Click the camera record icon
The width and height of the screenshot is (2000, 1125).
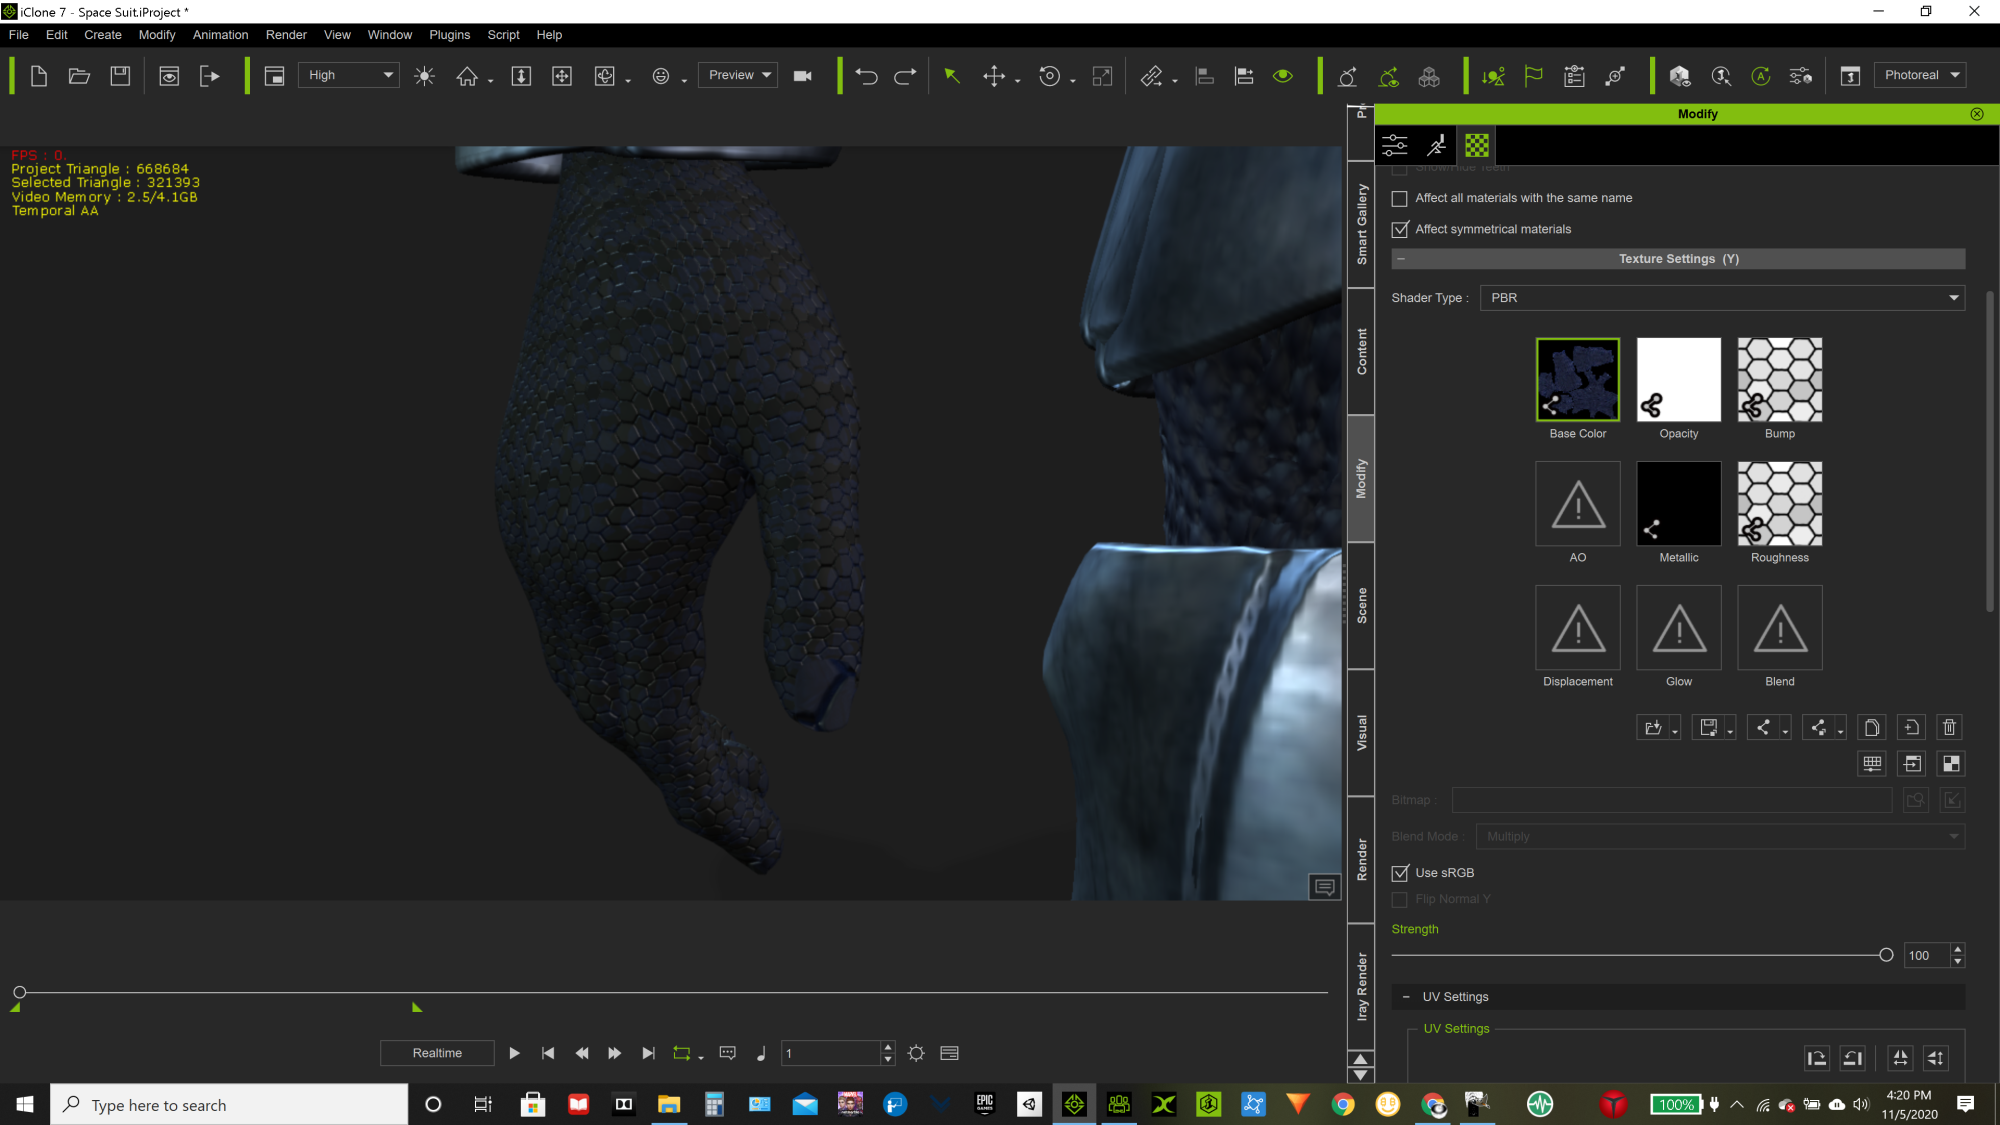pos(802,76)
